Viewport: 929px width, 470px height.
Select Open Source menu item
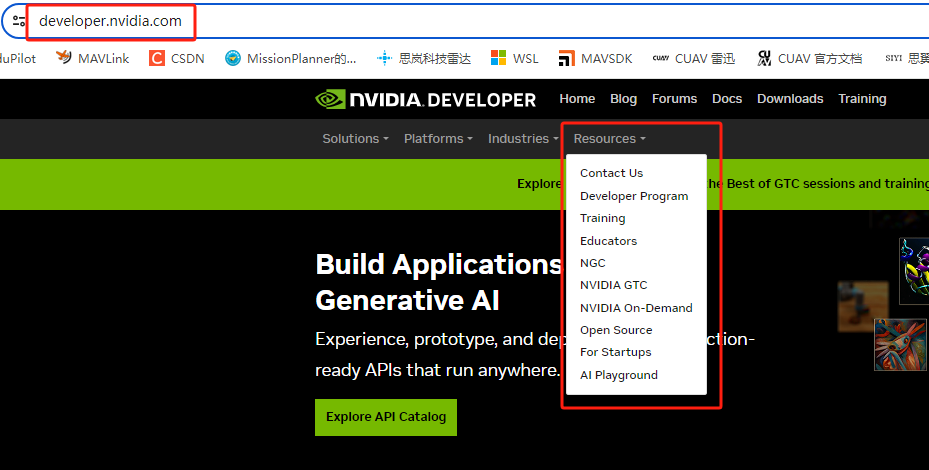point(616,330)
